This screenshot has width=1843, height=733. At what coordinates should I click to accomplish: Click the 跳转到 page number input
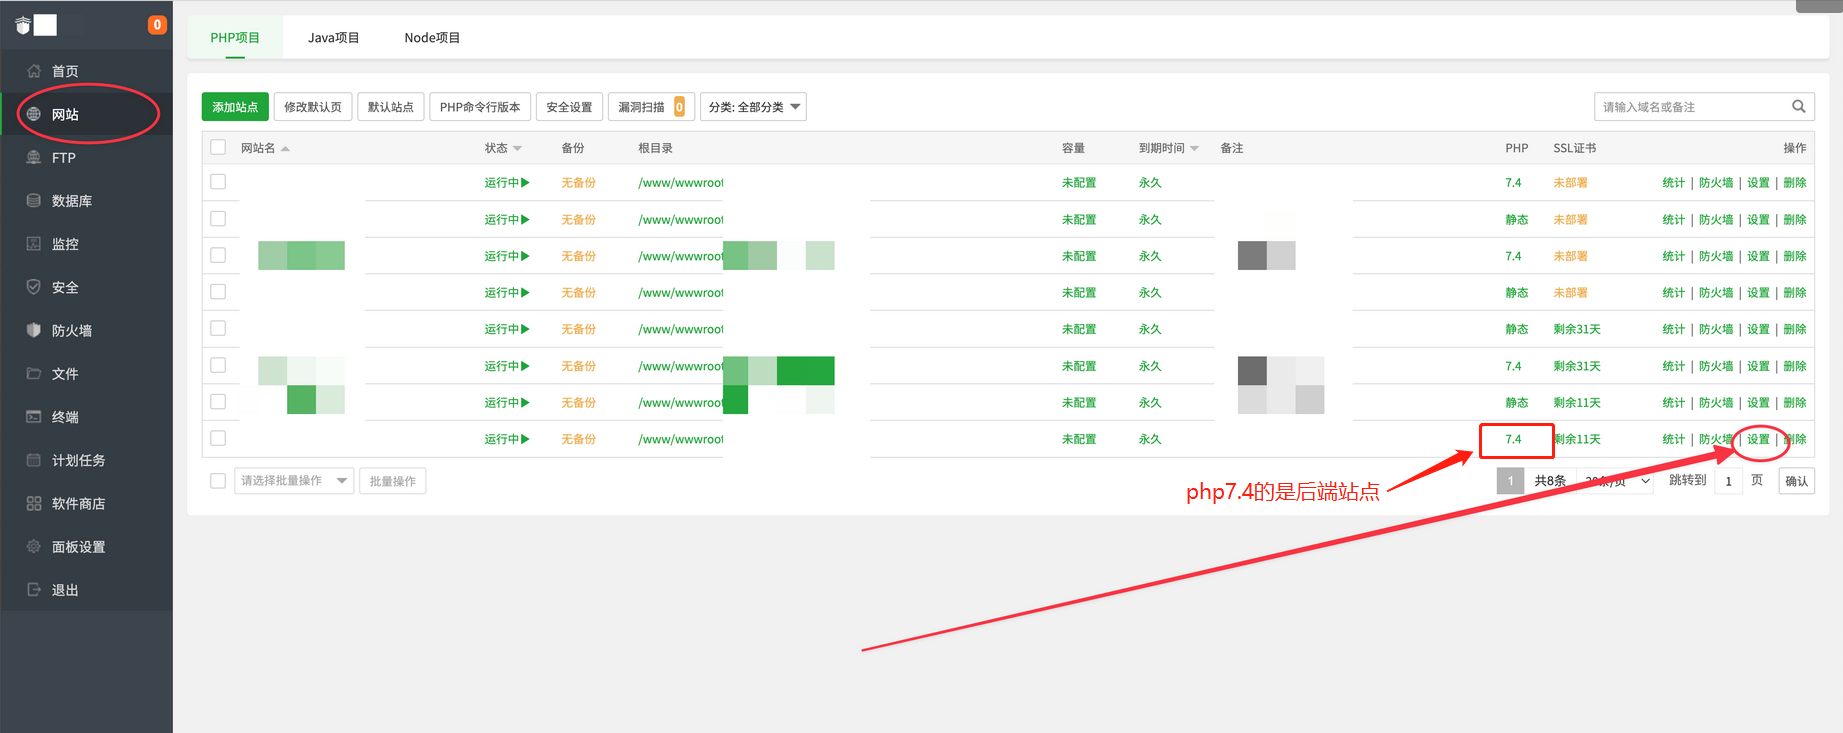click(x=1728, y=481)
